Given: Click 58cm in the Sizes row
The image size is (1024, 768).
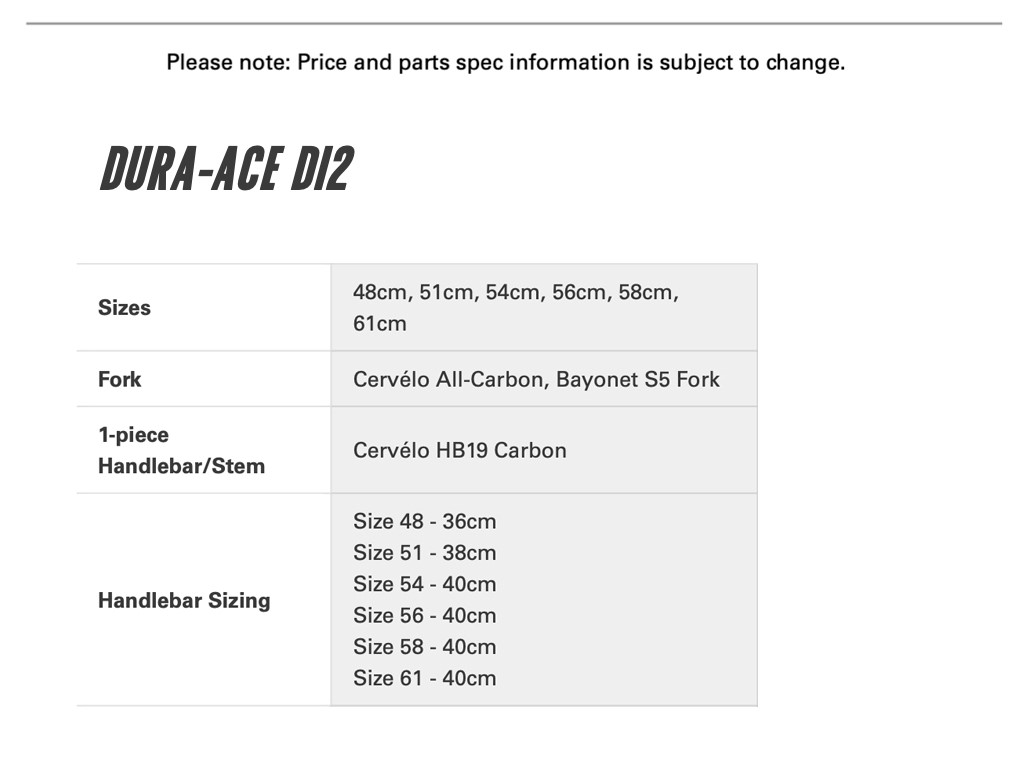Looking at the screenshot, I should coord(647,293).
